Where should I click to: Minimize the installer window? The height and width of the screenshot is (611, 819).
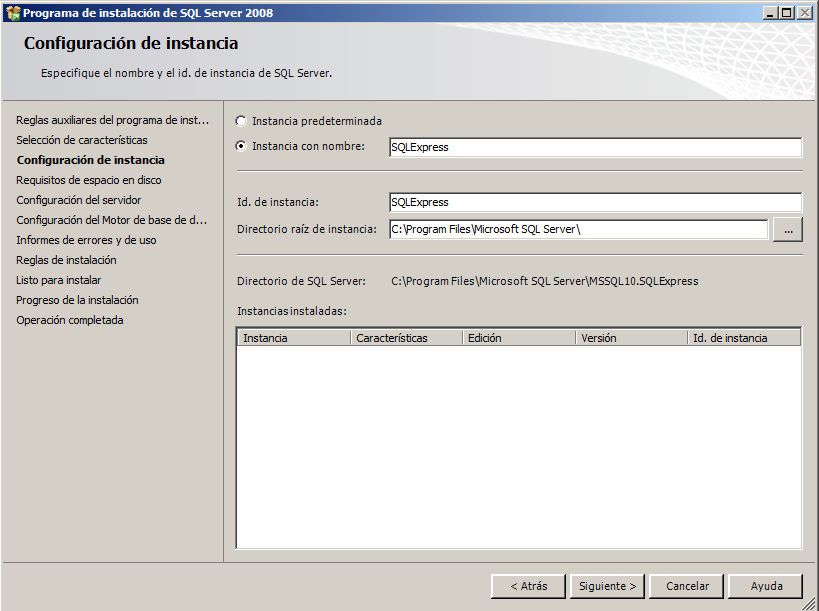[x=770, y=13]
